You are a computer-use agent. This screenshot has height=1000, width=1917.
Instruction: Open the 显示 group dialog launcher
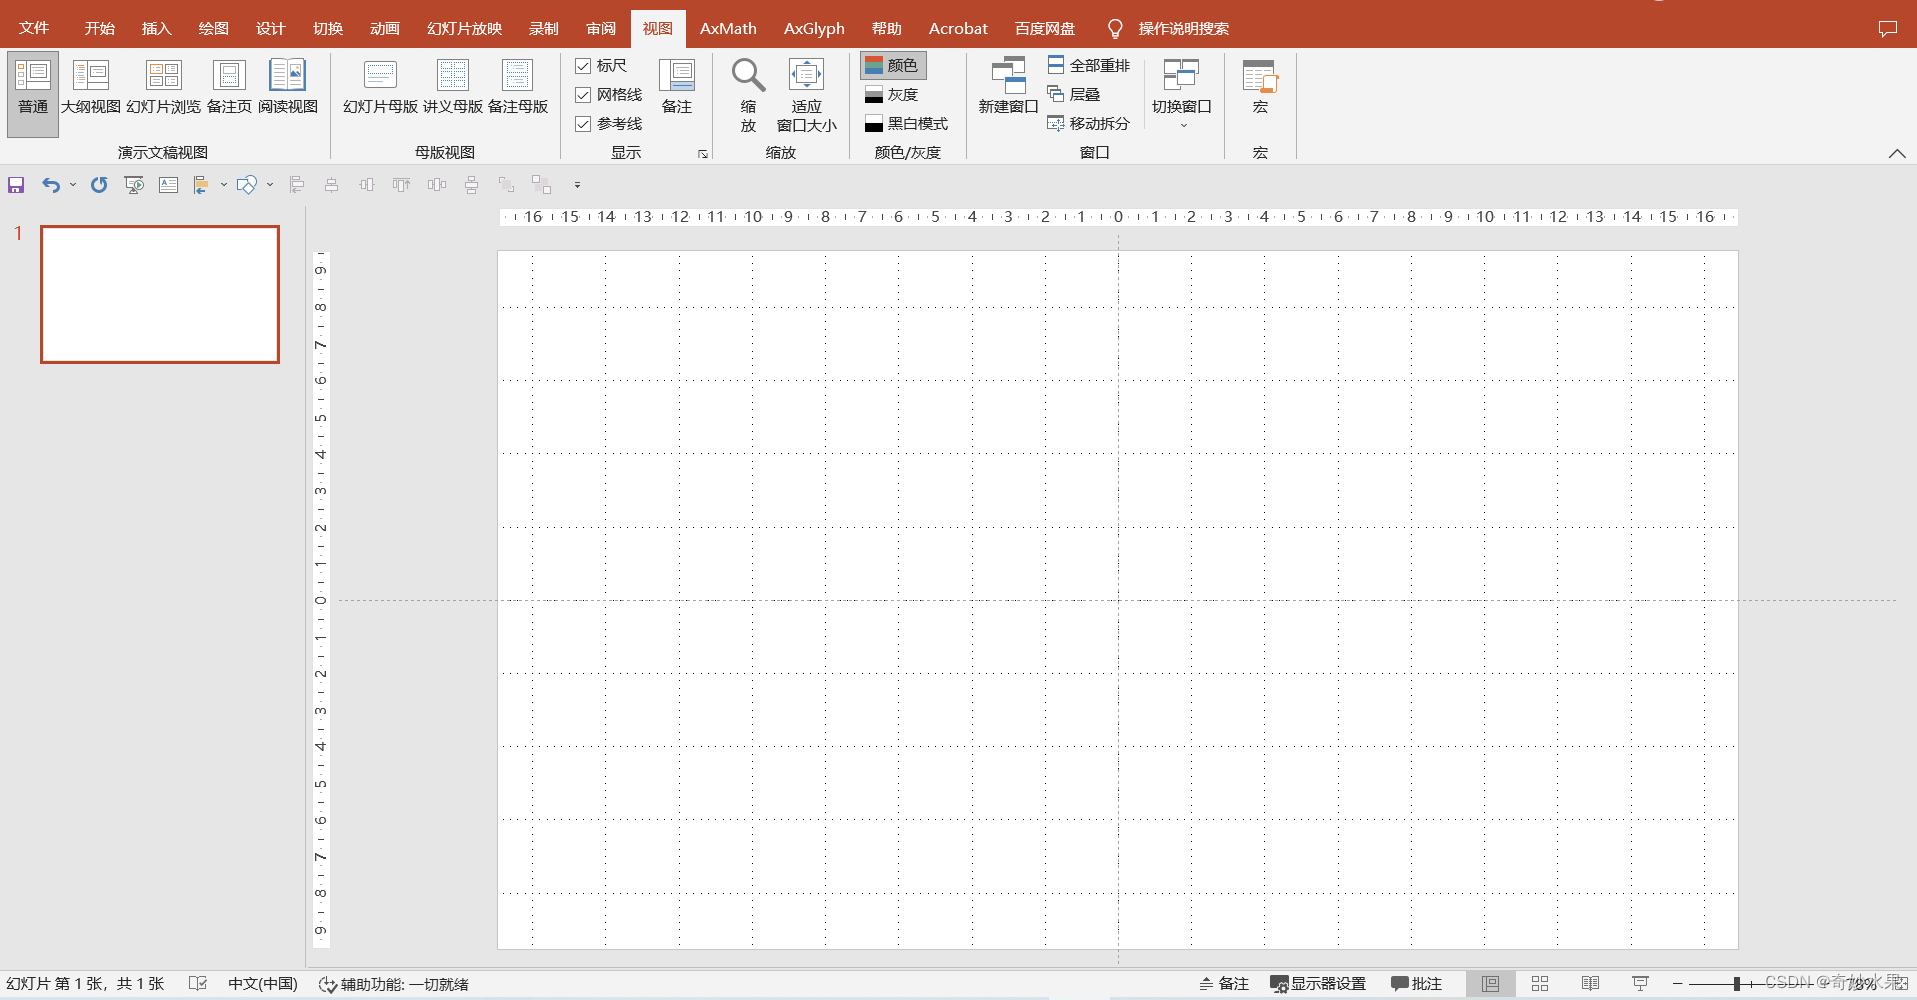[x=703, y=154]
